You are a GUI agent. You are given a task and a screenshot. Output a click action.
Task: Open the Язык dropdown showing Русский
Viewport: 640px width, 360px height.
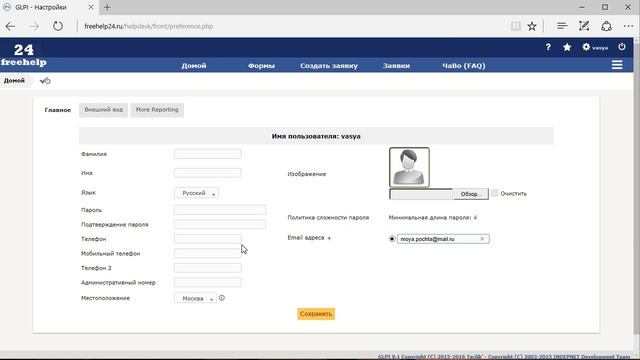pyautogui.click(x=196, y=193)
